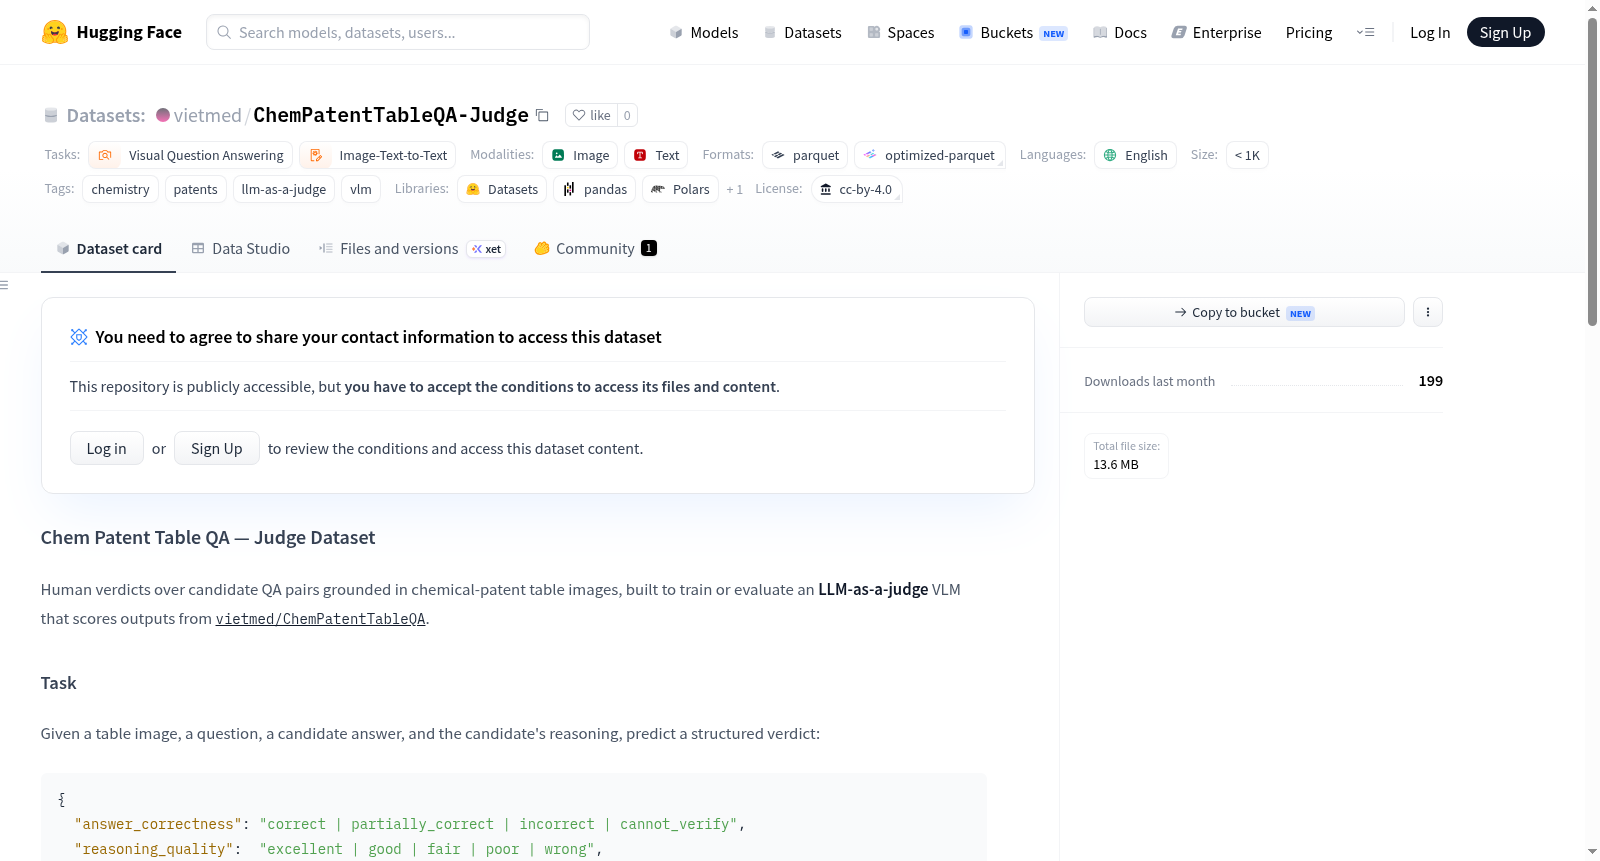Open Buckets in the top navigation
This screenshot has height=861, width=1600.
click(x=1012, y=33)
